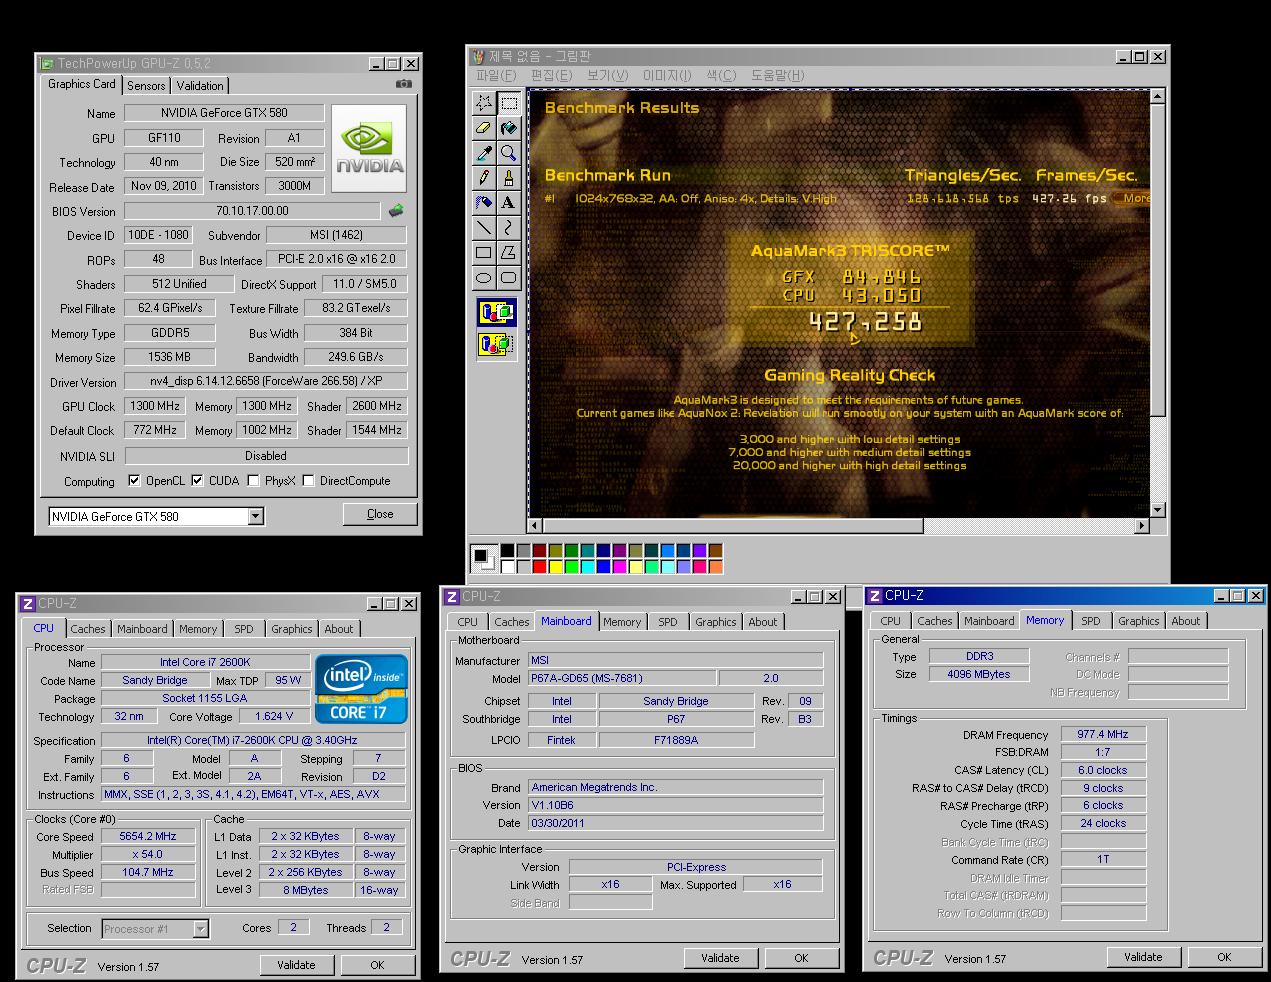Select the Magnifier tool in Paint

[508, 153]
